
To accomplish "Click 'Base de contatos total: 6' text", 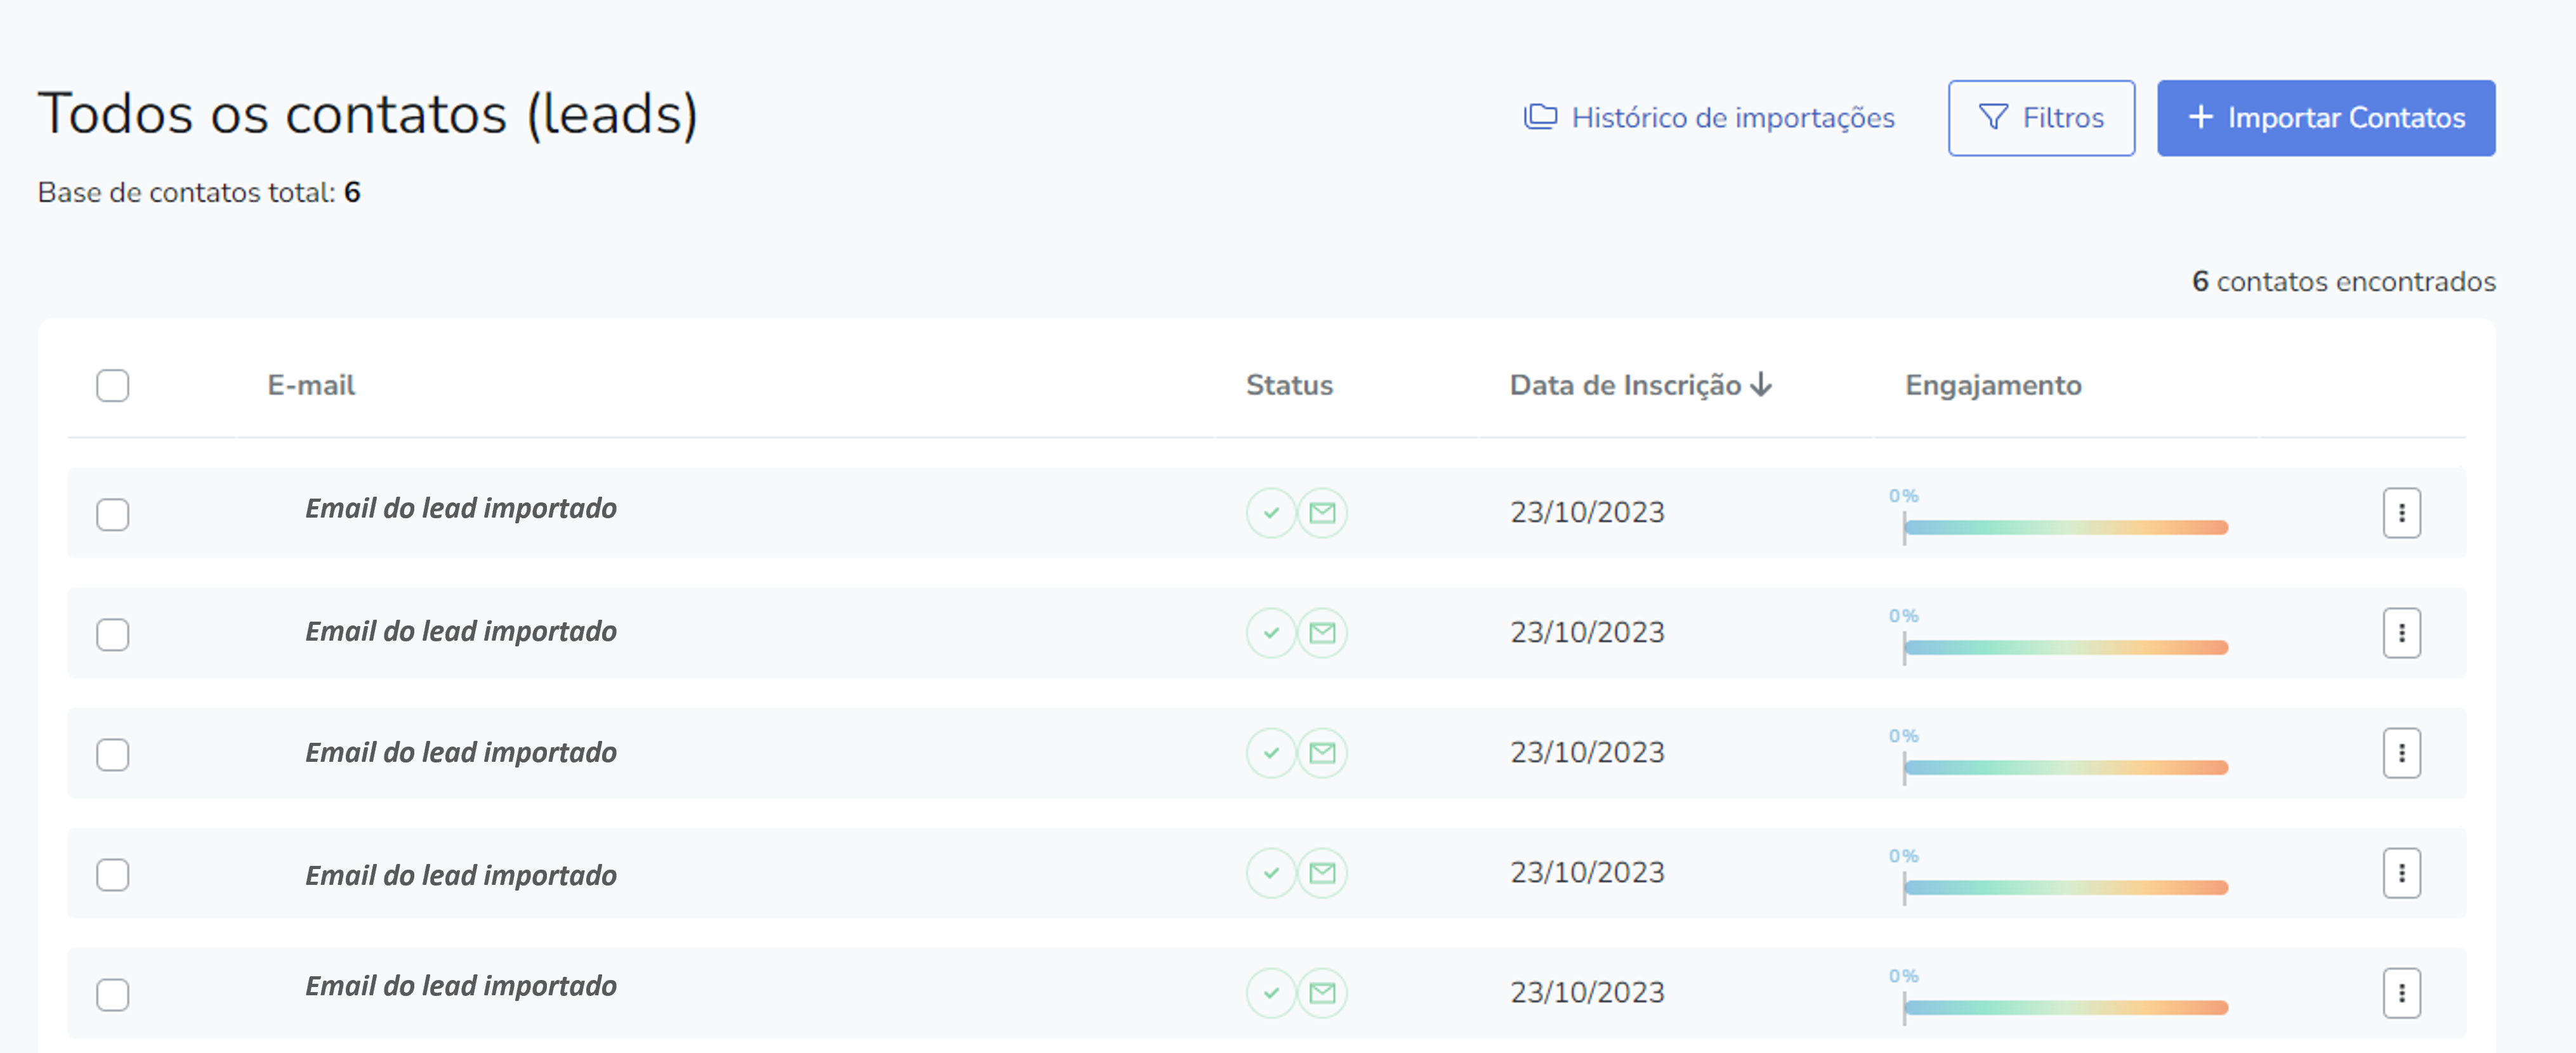I will [199, 192].
